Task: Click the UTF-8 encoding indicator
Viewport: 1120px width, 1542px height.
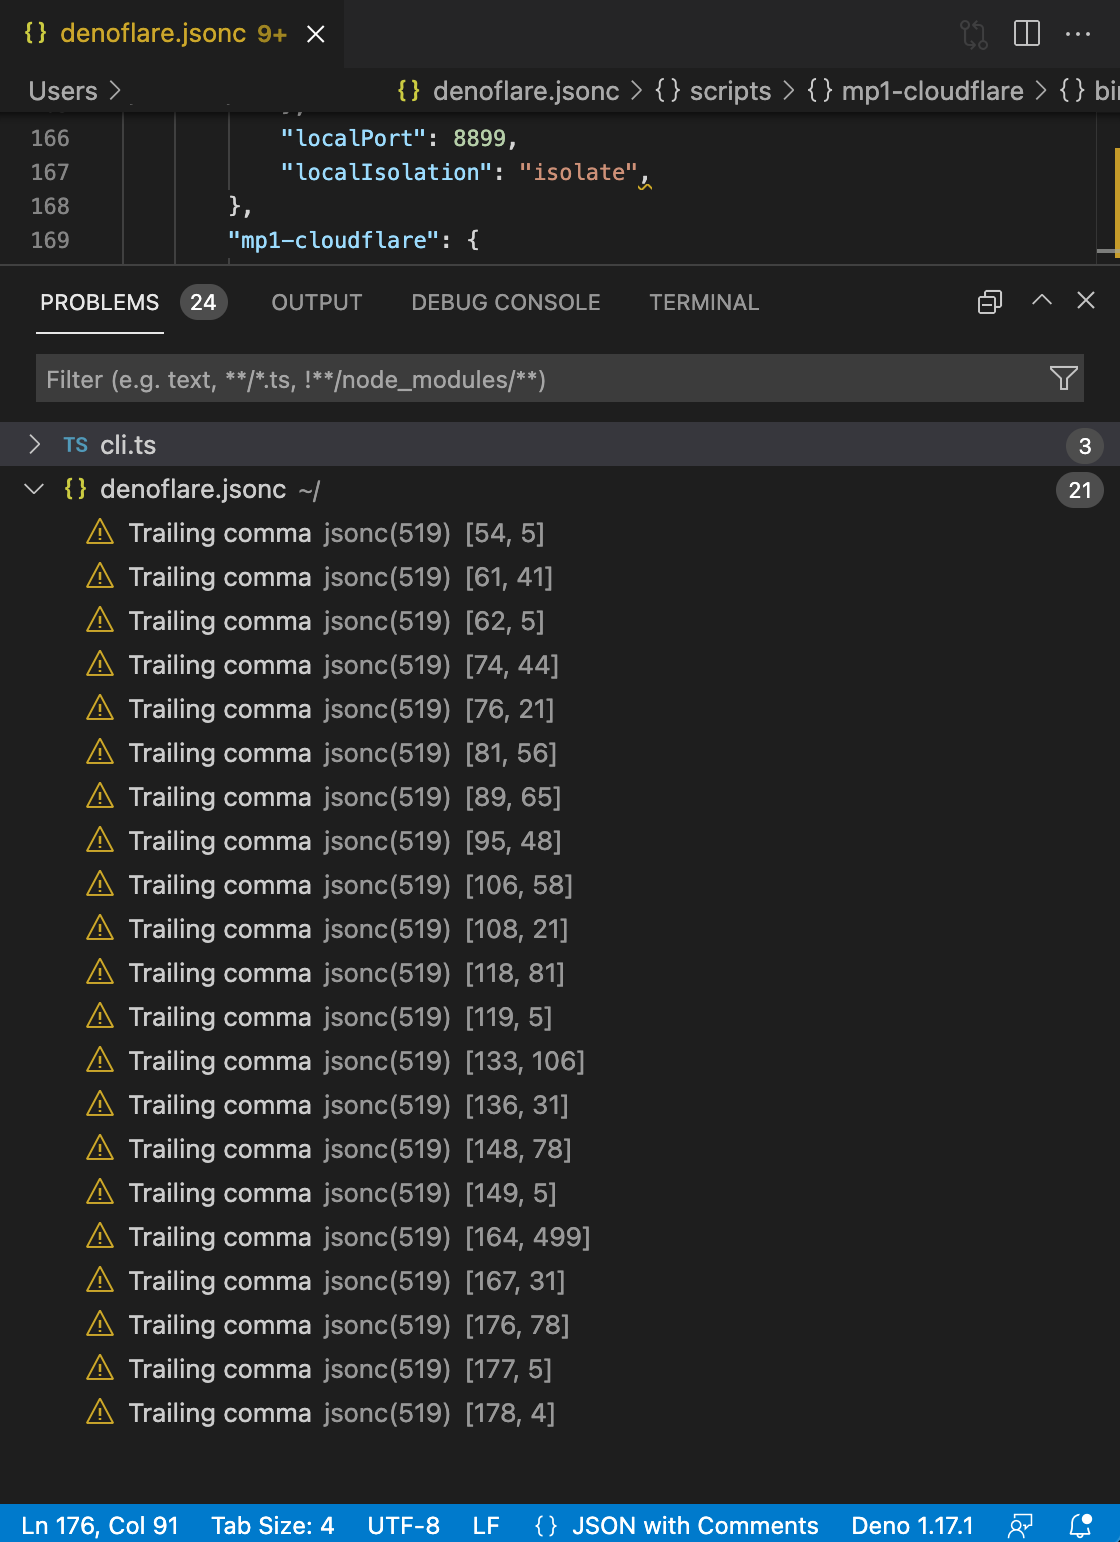Action: [x=403, y=1526]
